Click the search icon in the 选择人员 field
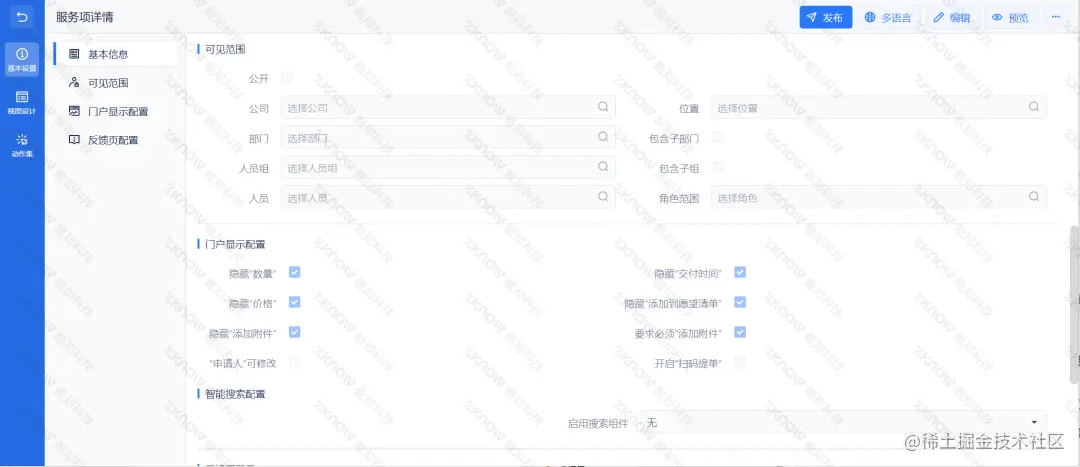The height and width of the screenshot is (467, 1080). [603, 196]
